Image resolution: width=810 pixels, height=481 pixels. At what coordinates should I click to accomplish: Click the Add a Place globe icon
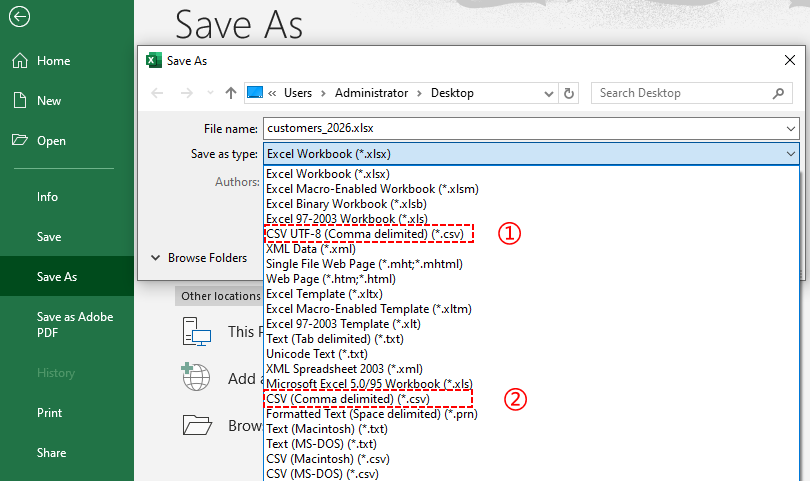pos(196,377)
